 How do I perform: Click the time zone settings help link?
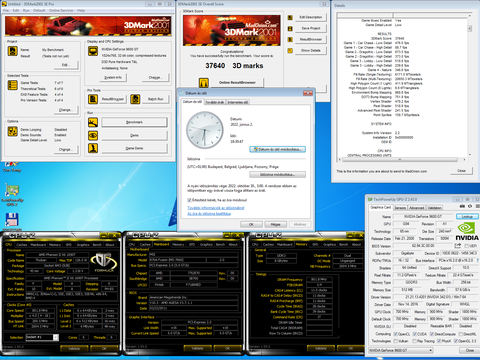pyautogui.click(x=209, y=214)
